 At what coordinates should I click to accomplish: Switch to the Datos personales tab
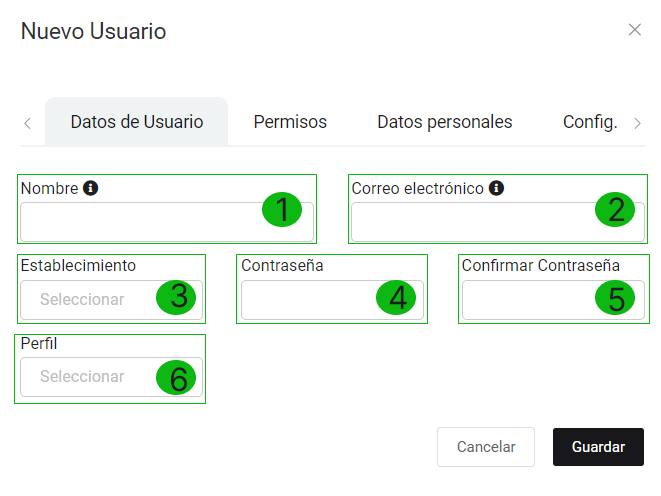click(x=445, y=122)
